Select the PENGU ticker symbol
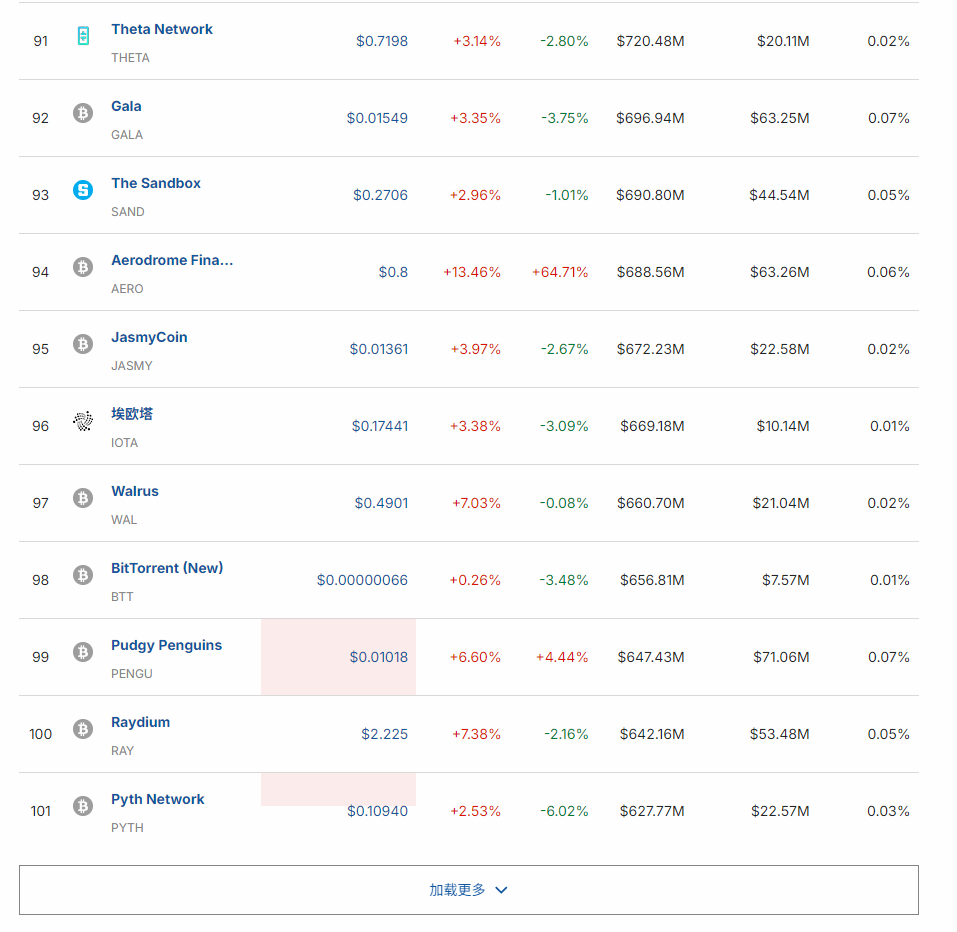This screenshot has height=932, width=957. (x=132, y=674)
